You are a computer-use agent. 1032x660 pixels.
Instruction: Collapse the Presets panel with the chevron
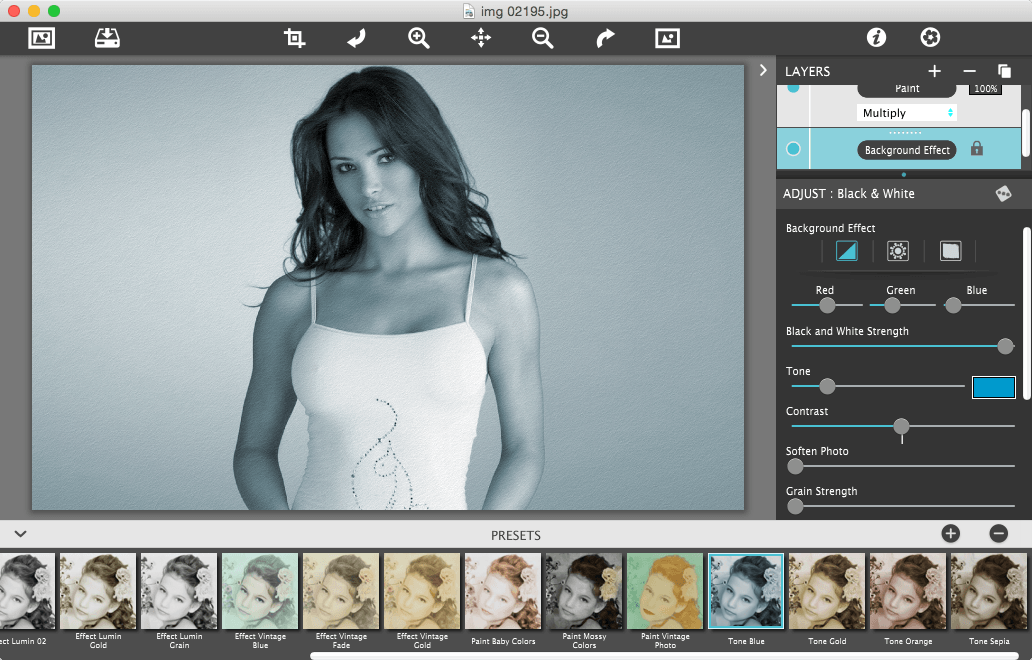tap(22, 534)
